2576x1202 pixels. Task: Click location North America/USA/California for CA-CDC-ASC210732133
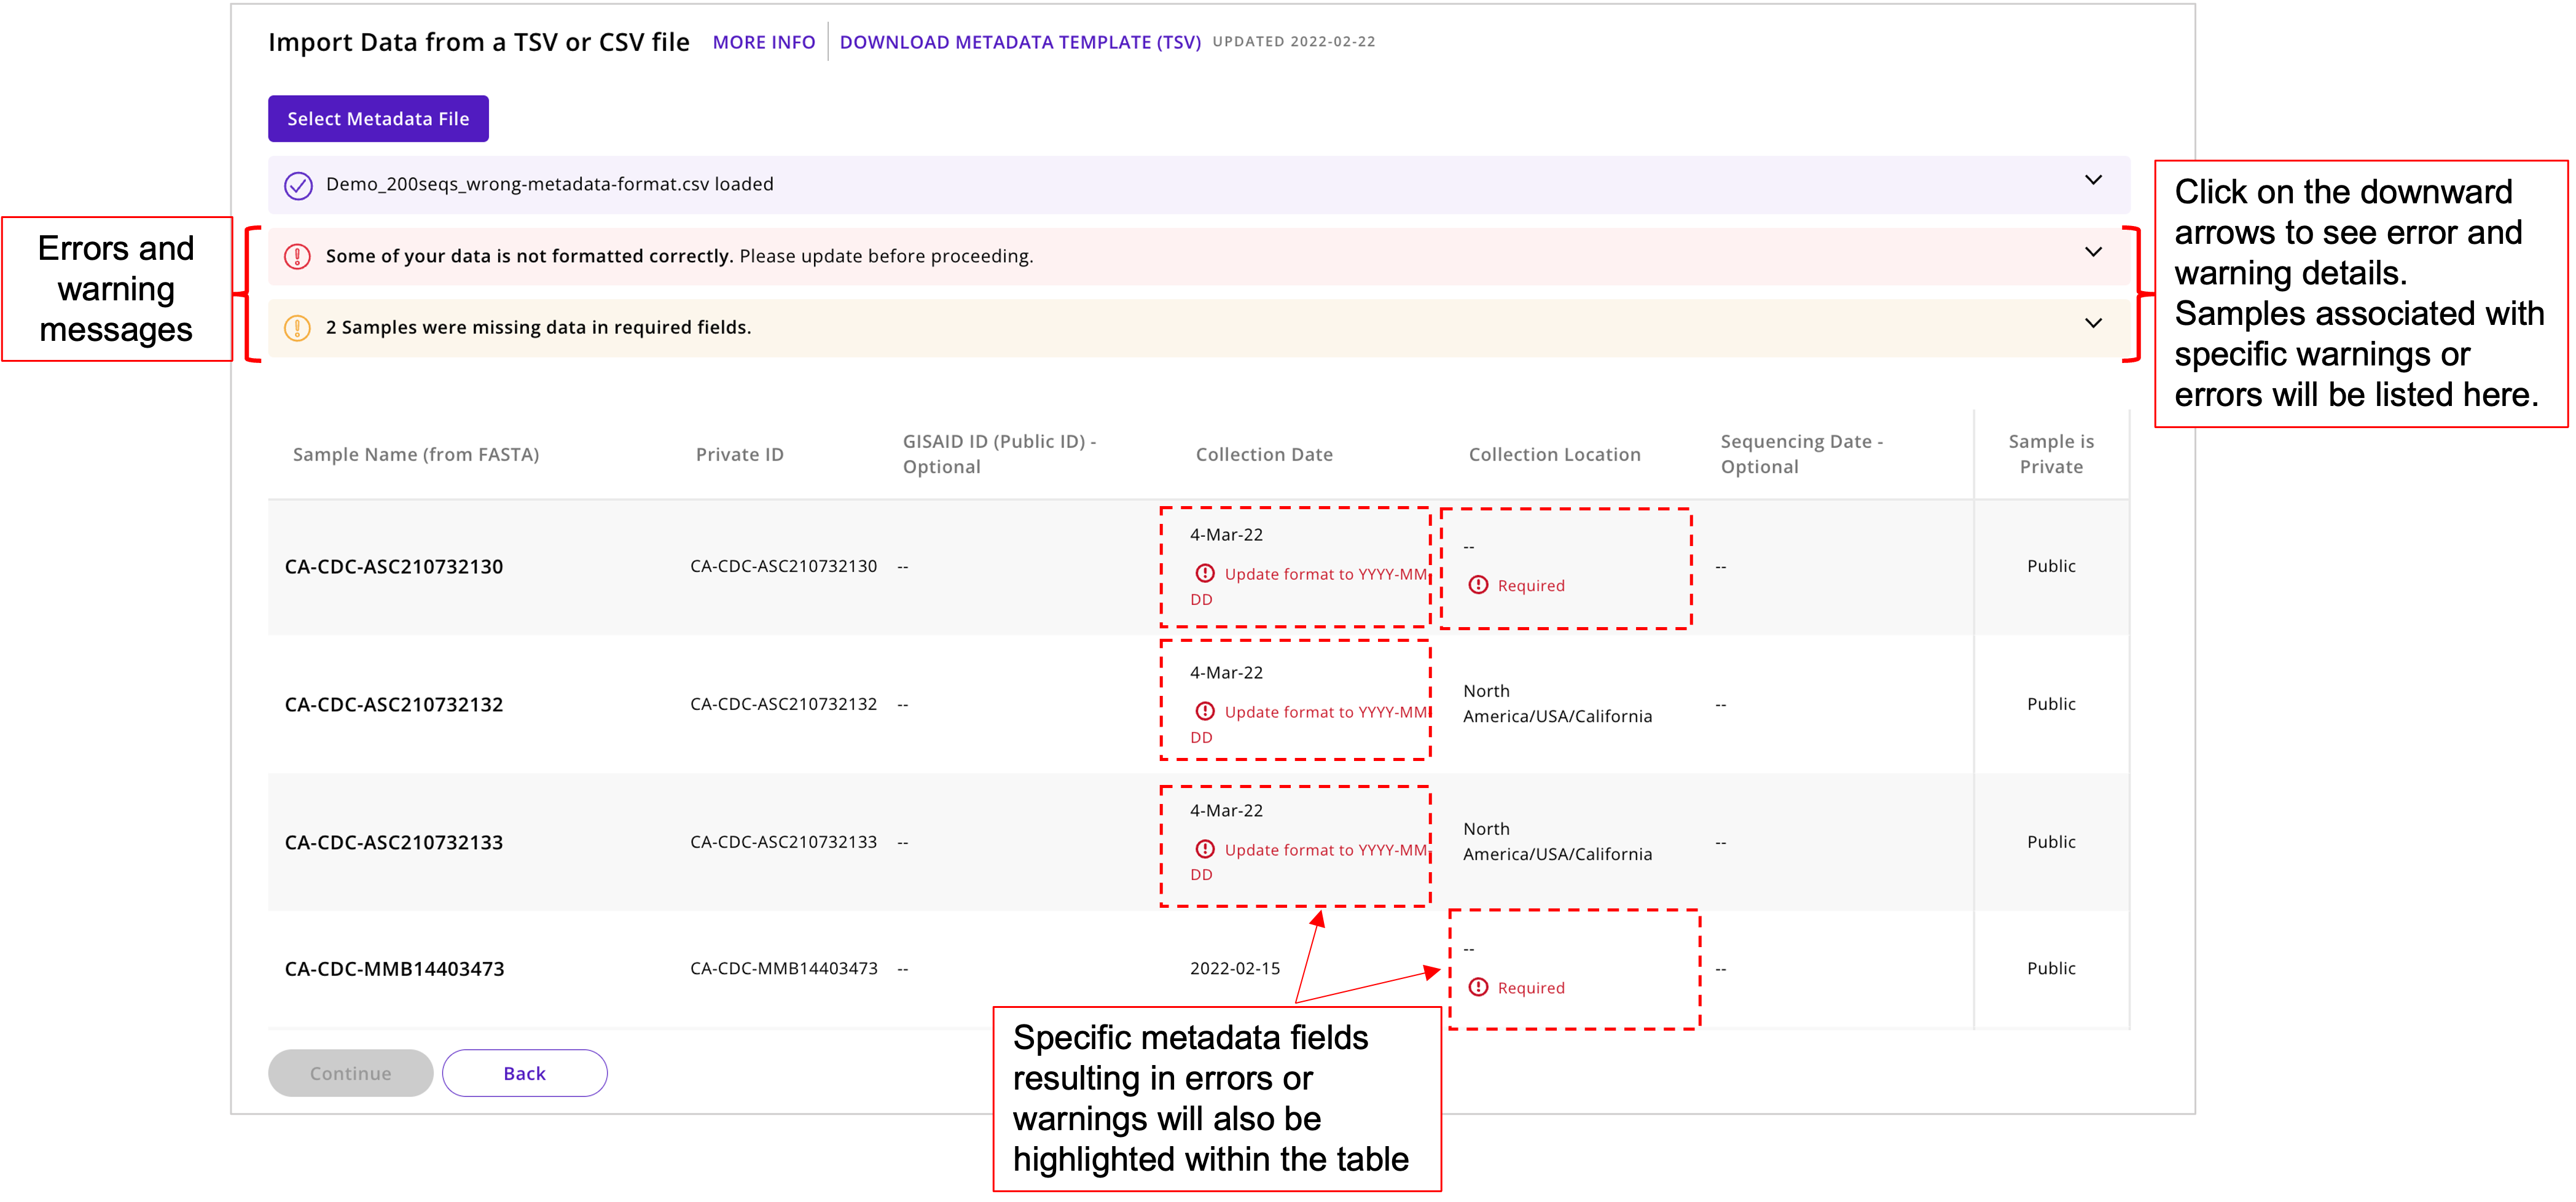pos(1557,842)
